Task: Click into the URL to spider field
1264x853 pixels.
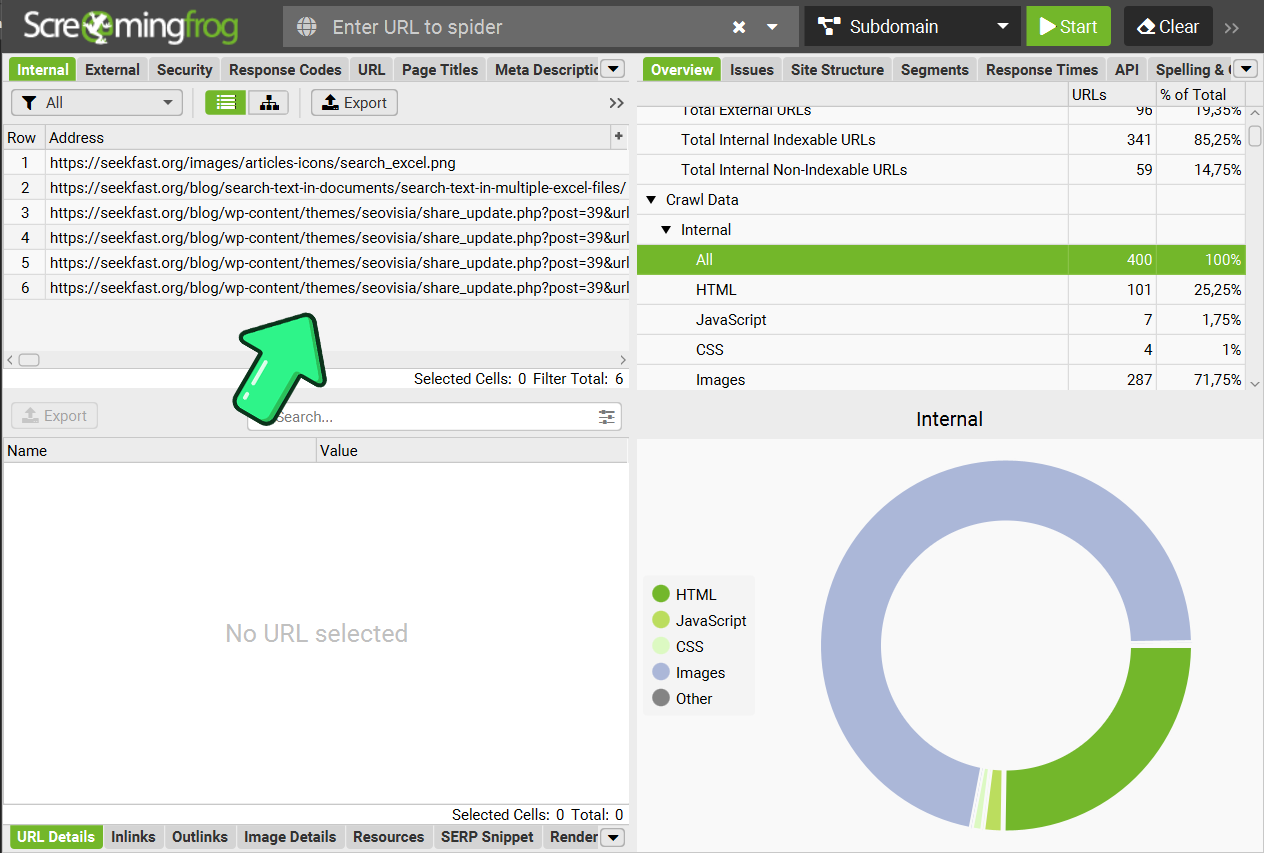Action: (520, 27)
